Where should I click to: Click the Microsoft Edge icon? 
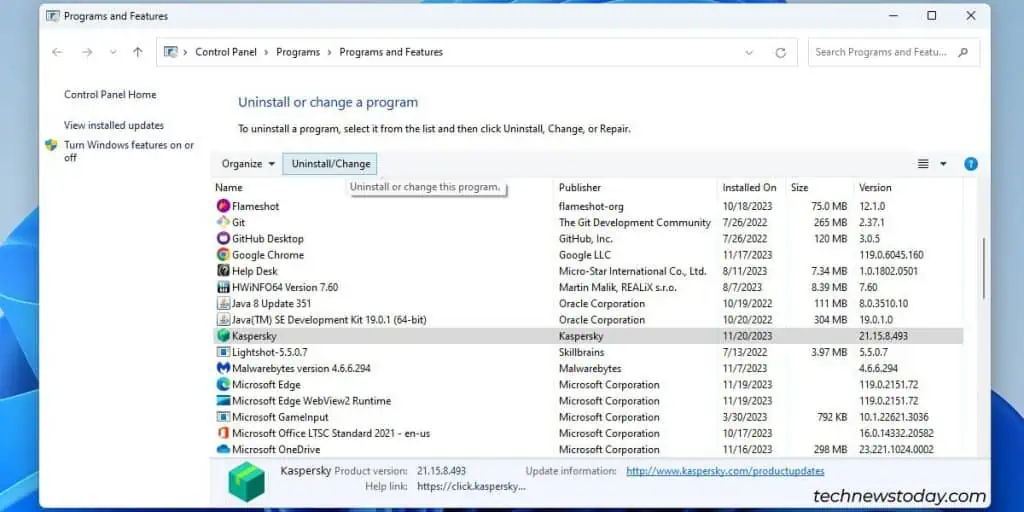point(223,385)
